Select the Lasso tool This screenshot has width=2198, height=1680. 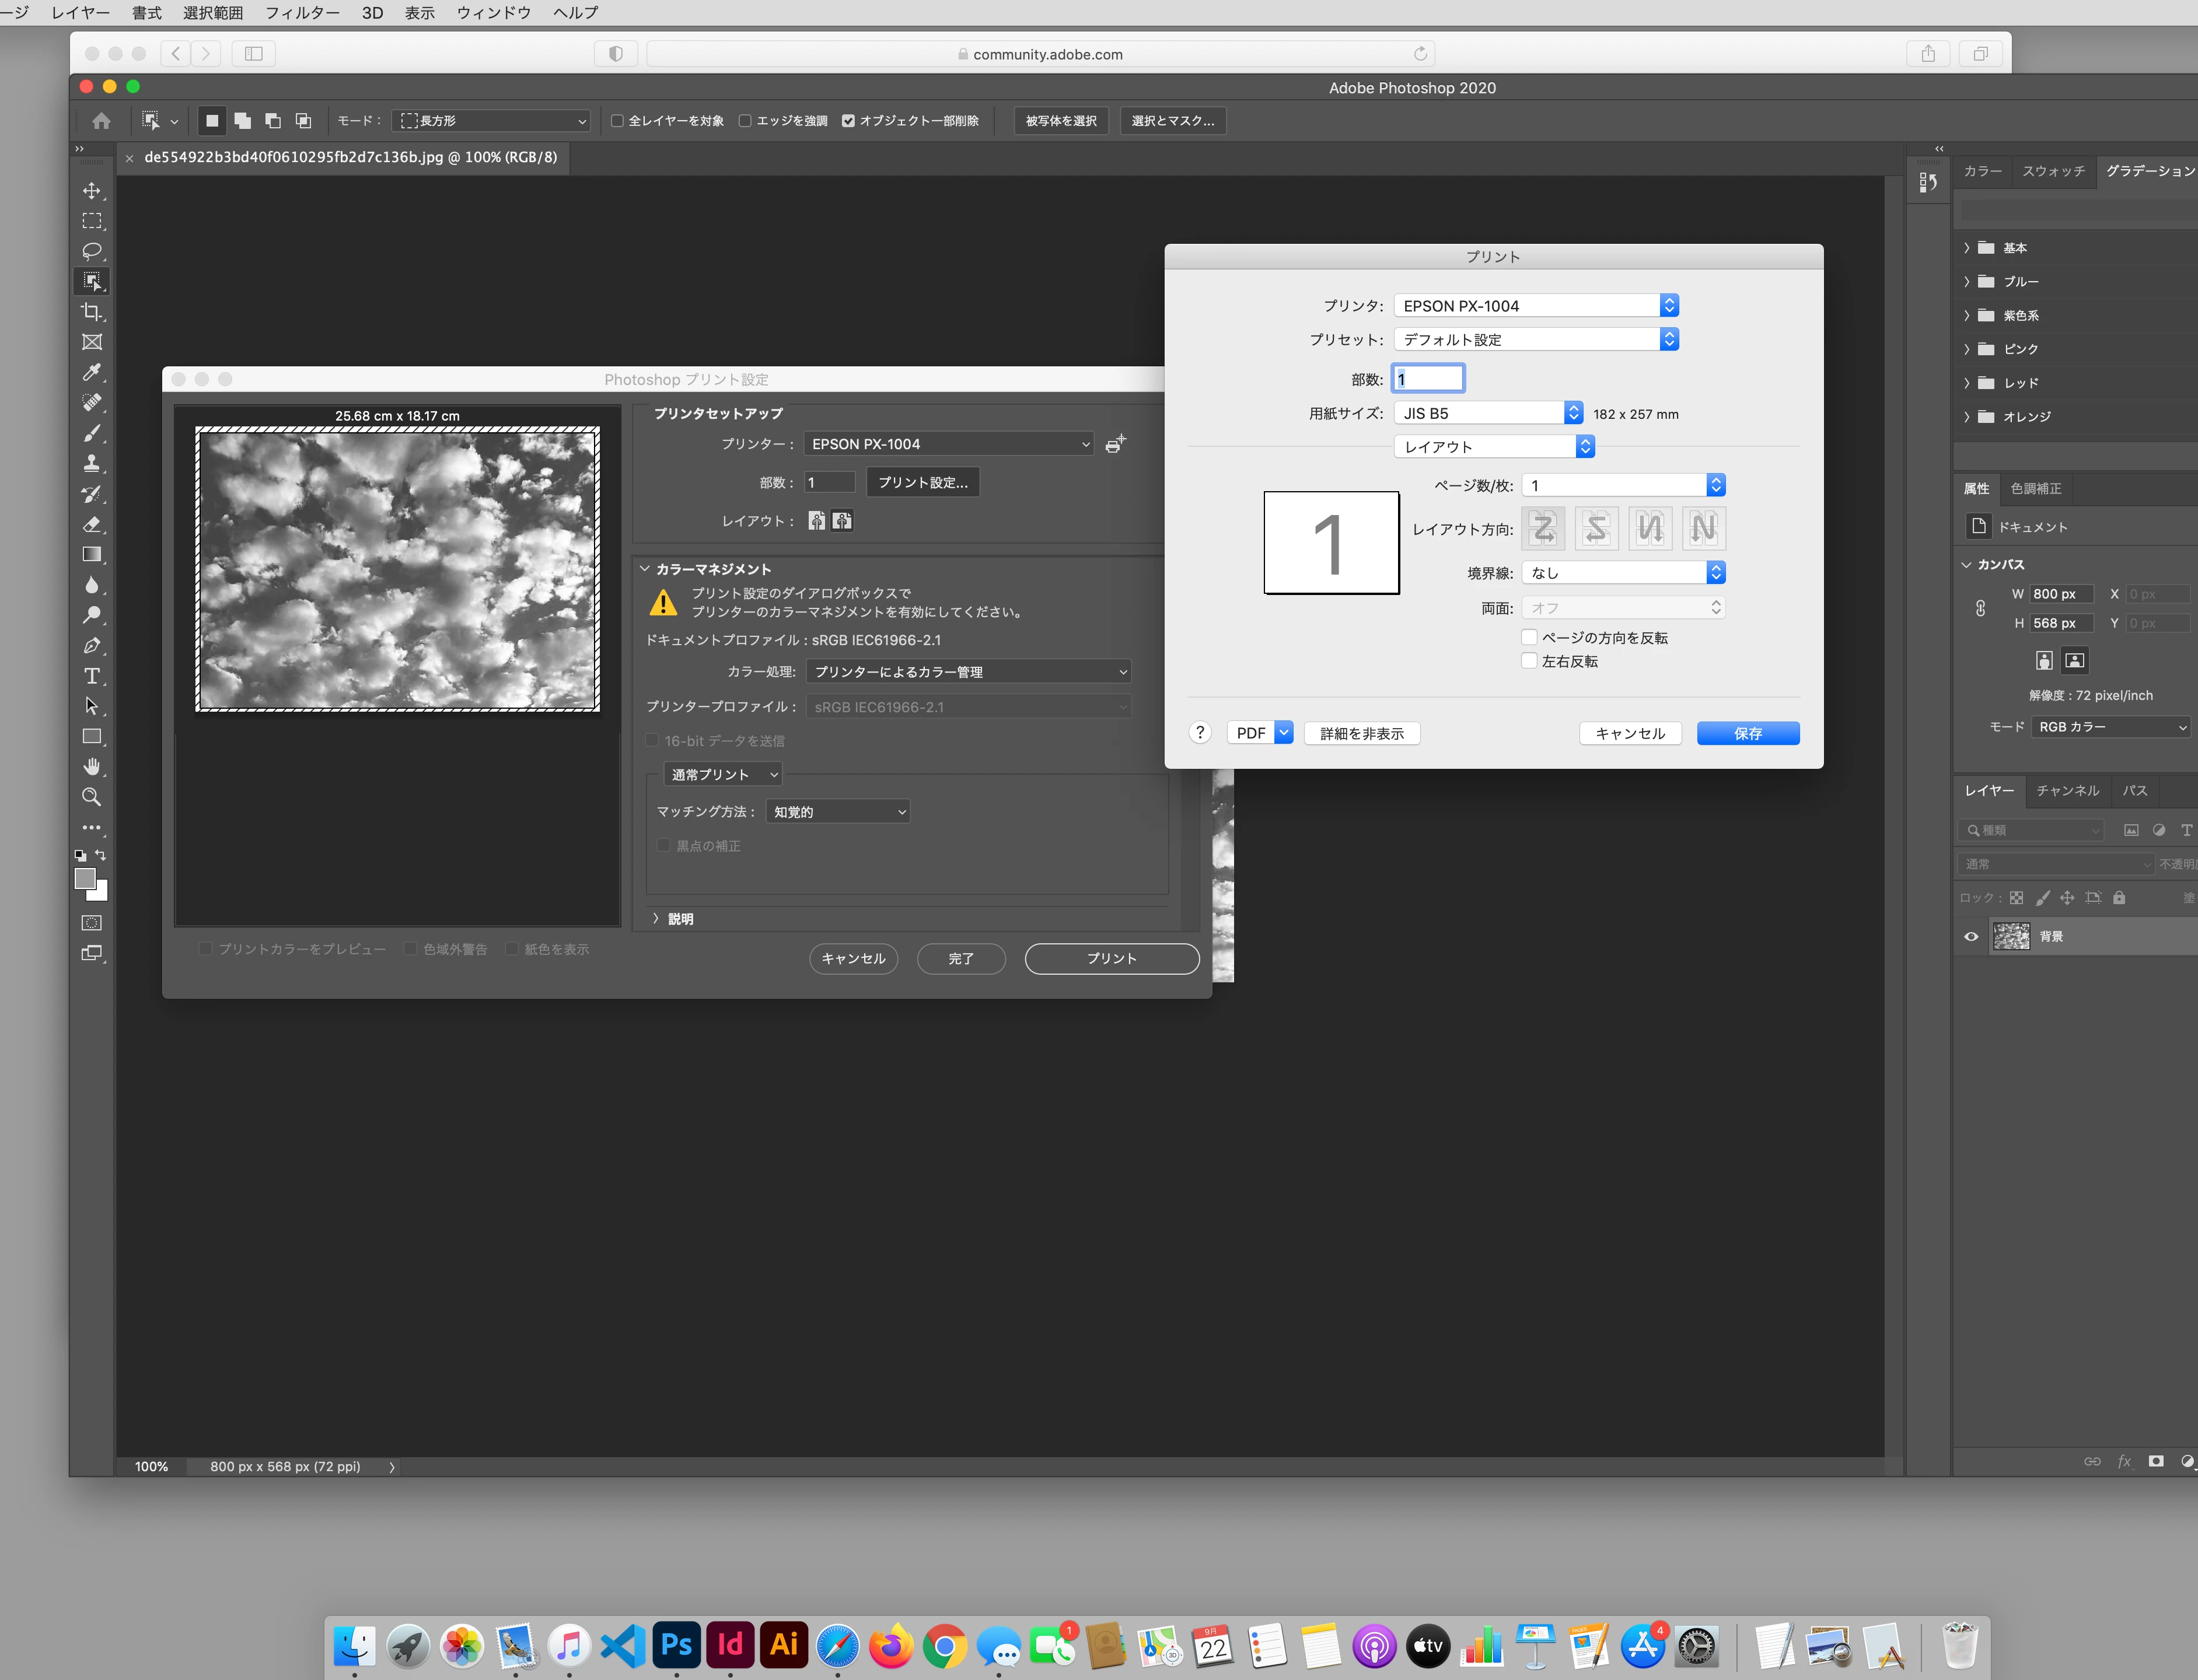tap(92, 251)
